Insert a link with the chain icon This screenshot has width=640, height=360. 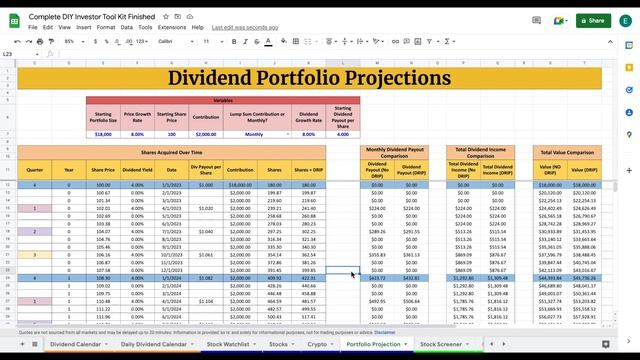point(395,42)
